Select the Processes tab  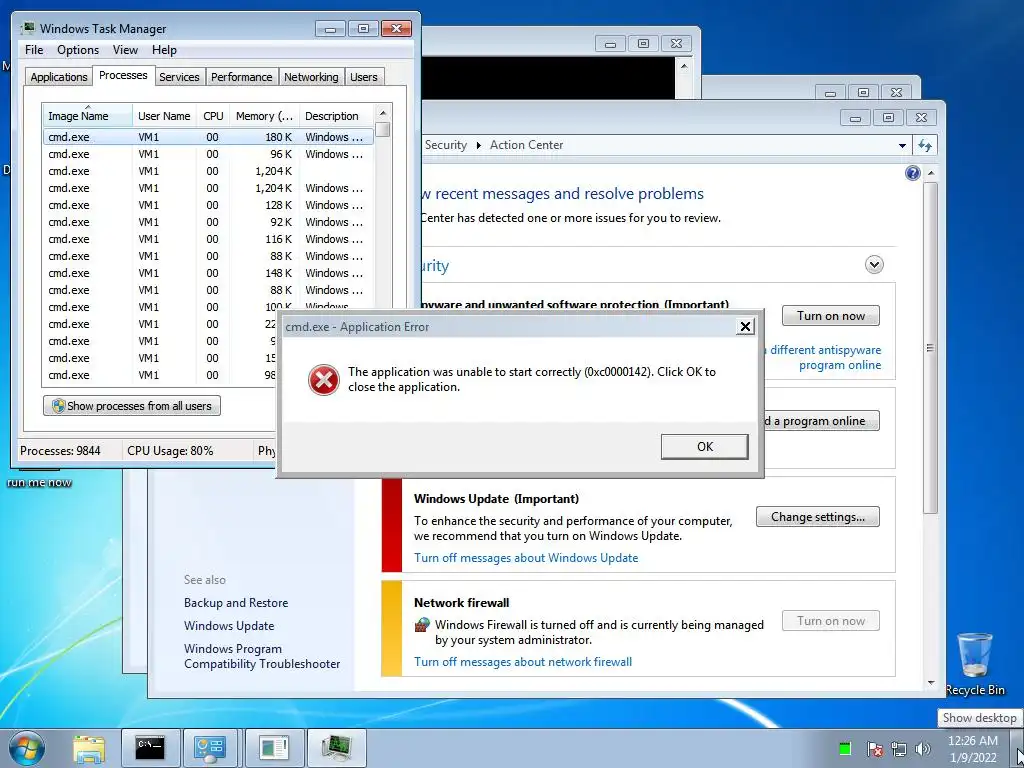(123, 75)
